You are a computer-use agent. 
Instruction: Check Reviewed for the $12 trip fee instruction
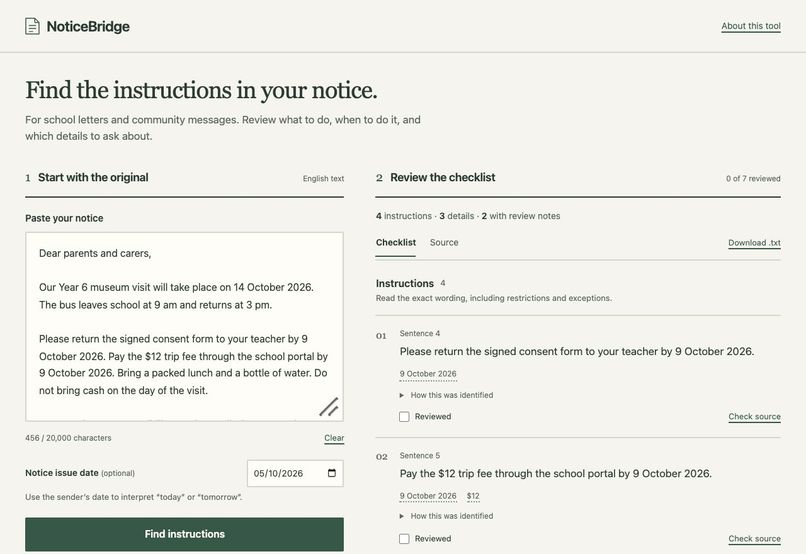point(404,539)
